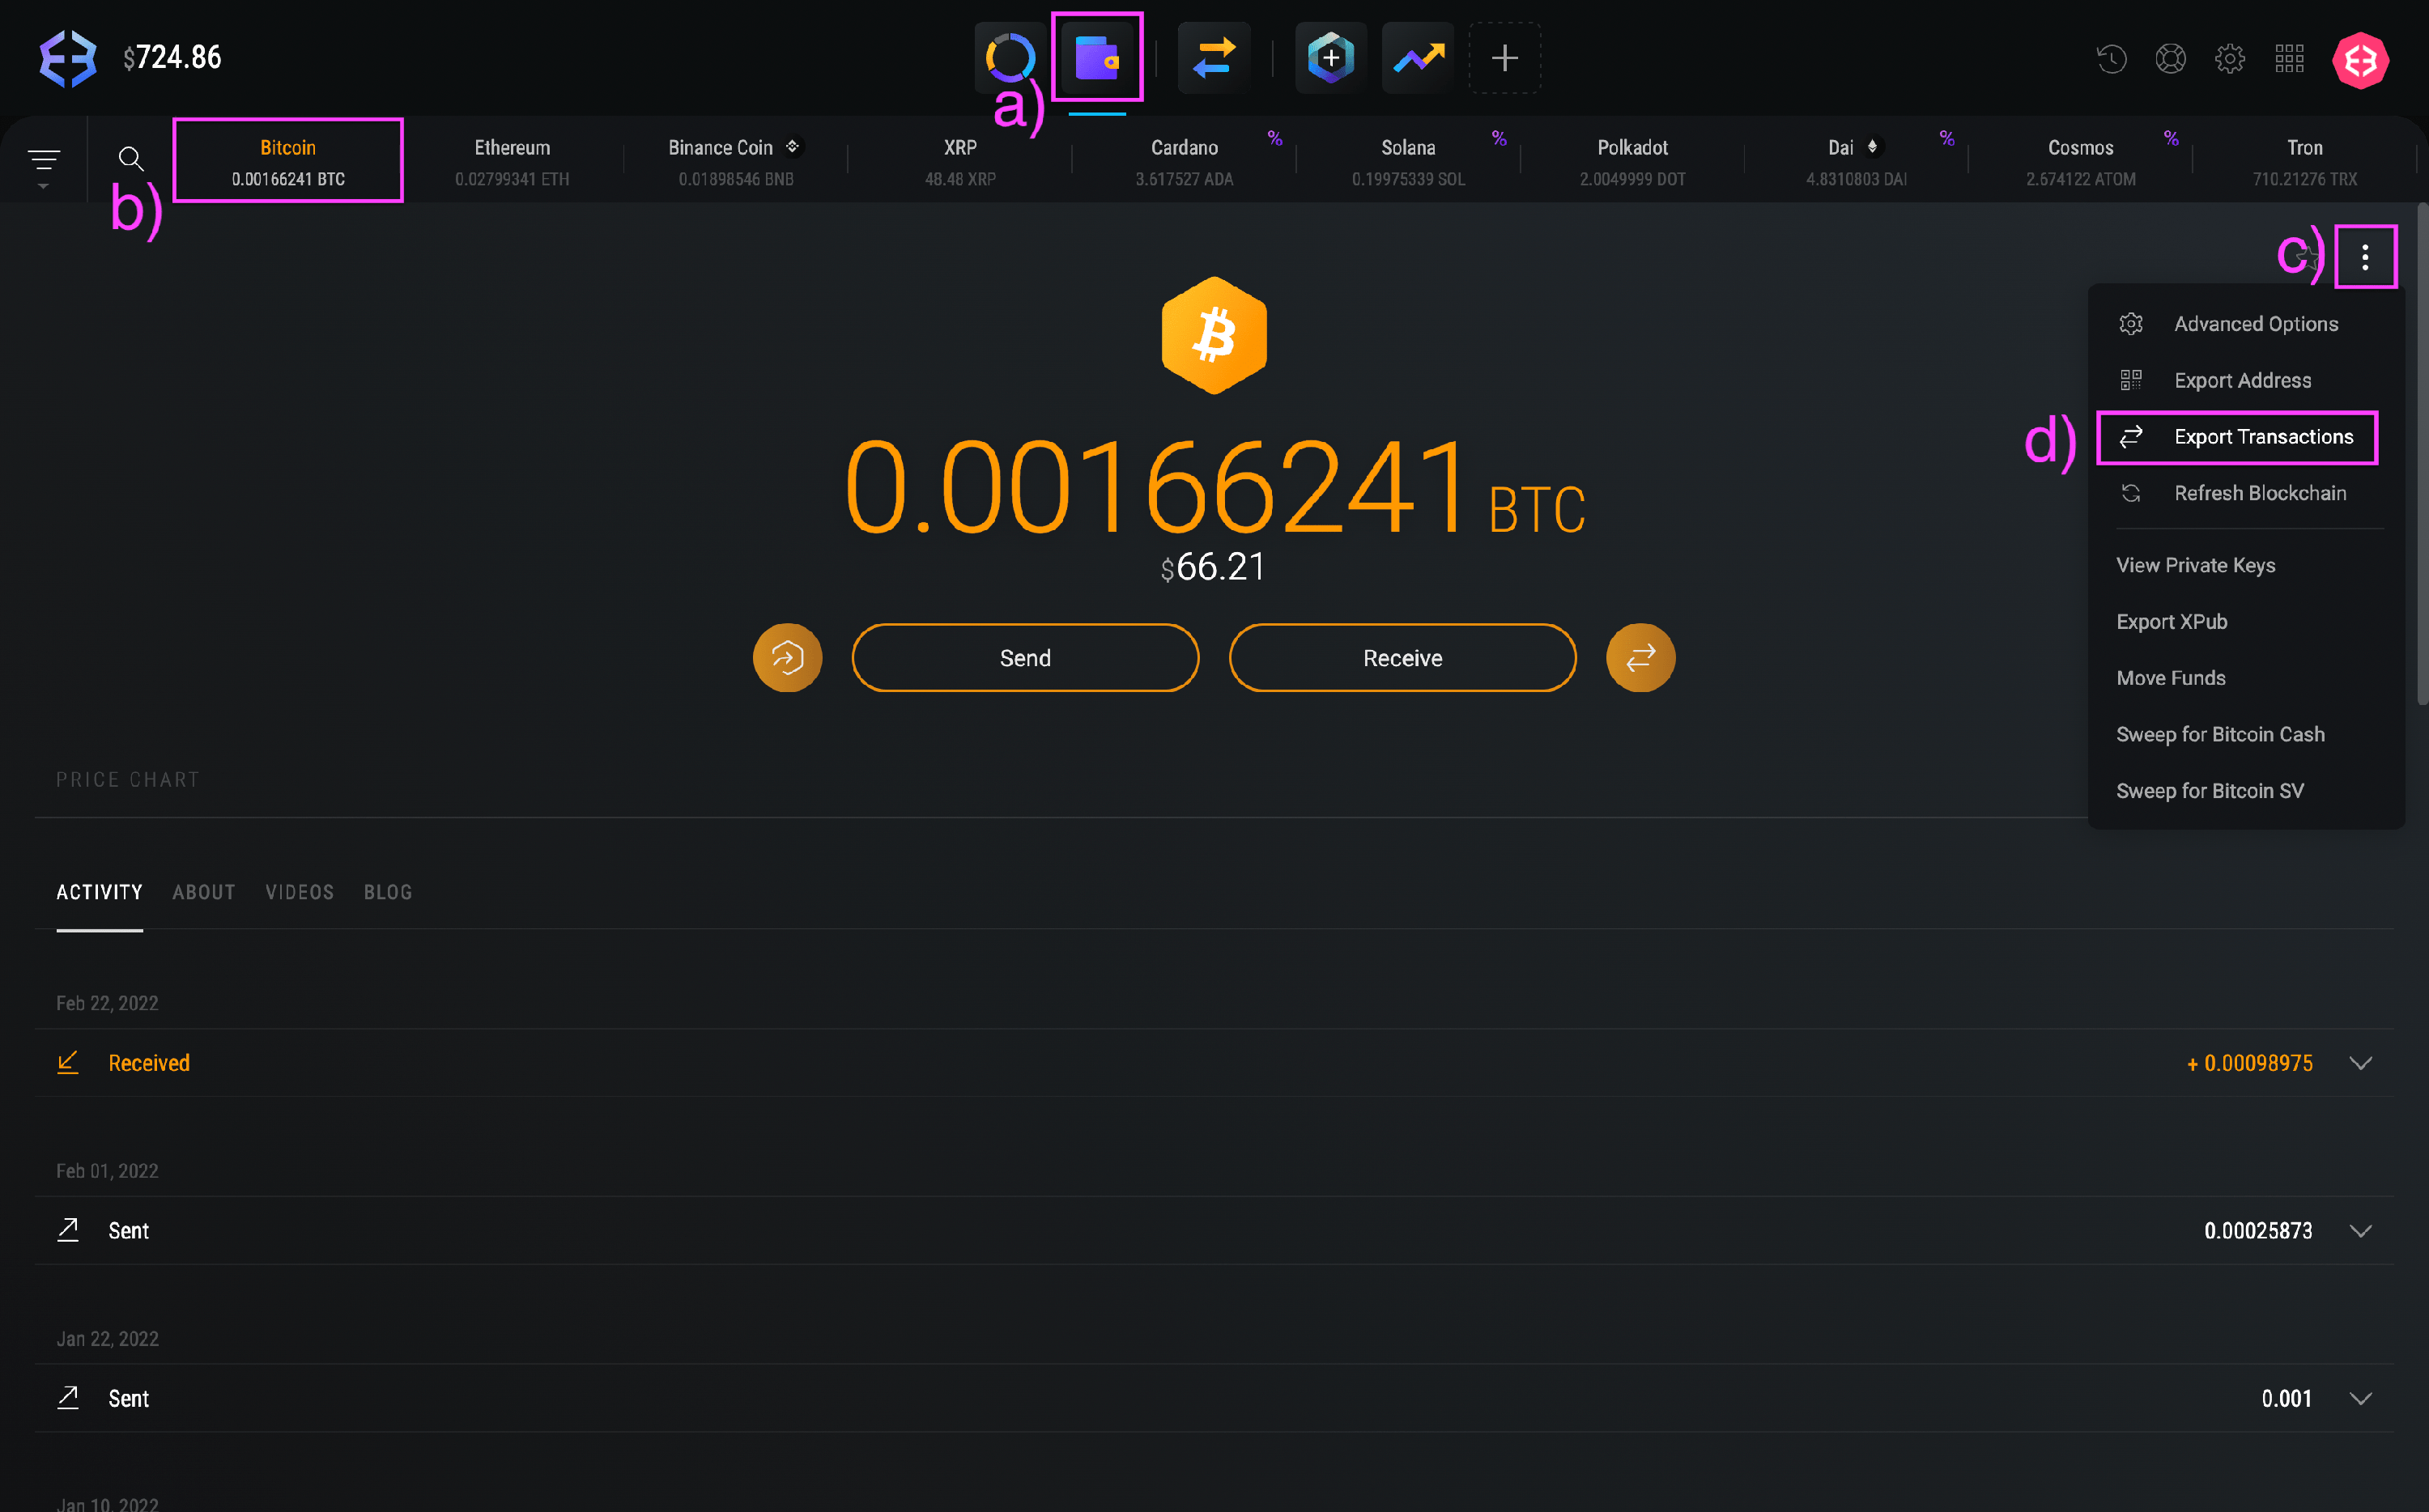Open the Wallet icon in top bar

(1096, 58)
